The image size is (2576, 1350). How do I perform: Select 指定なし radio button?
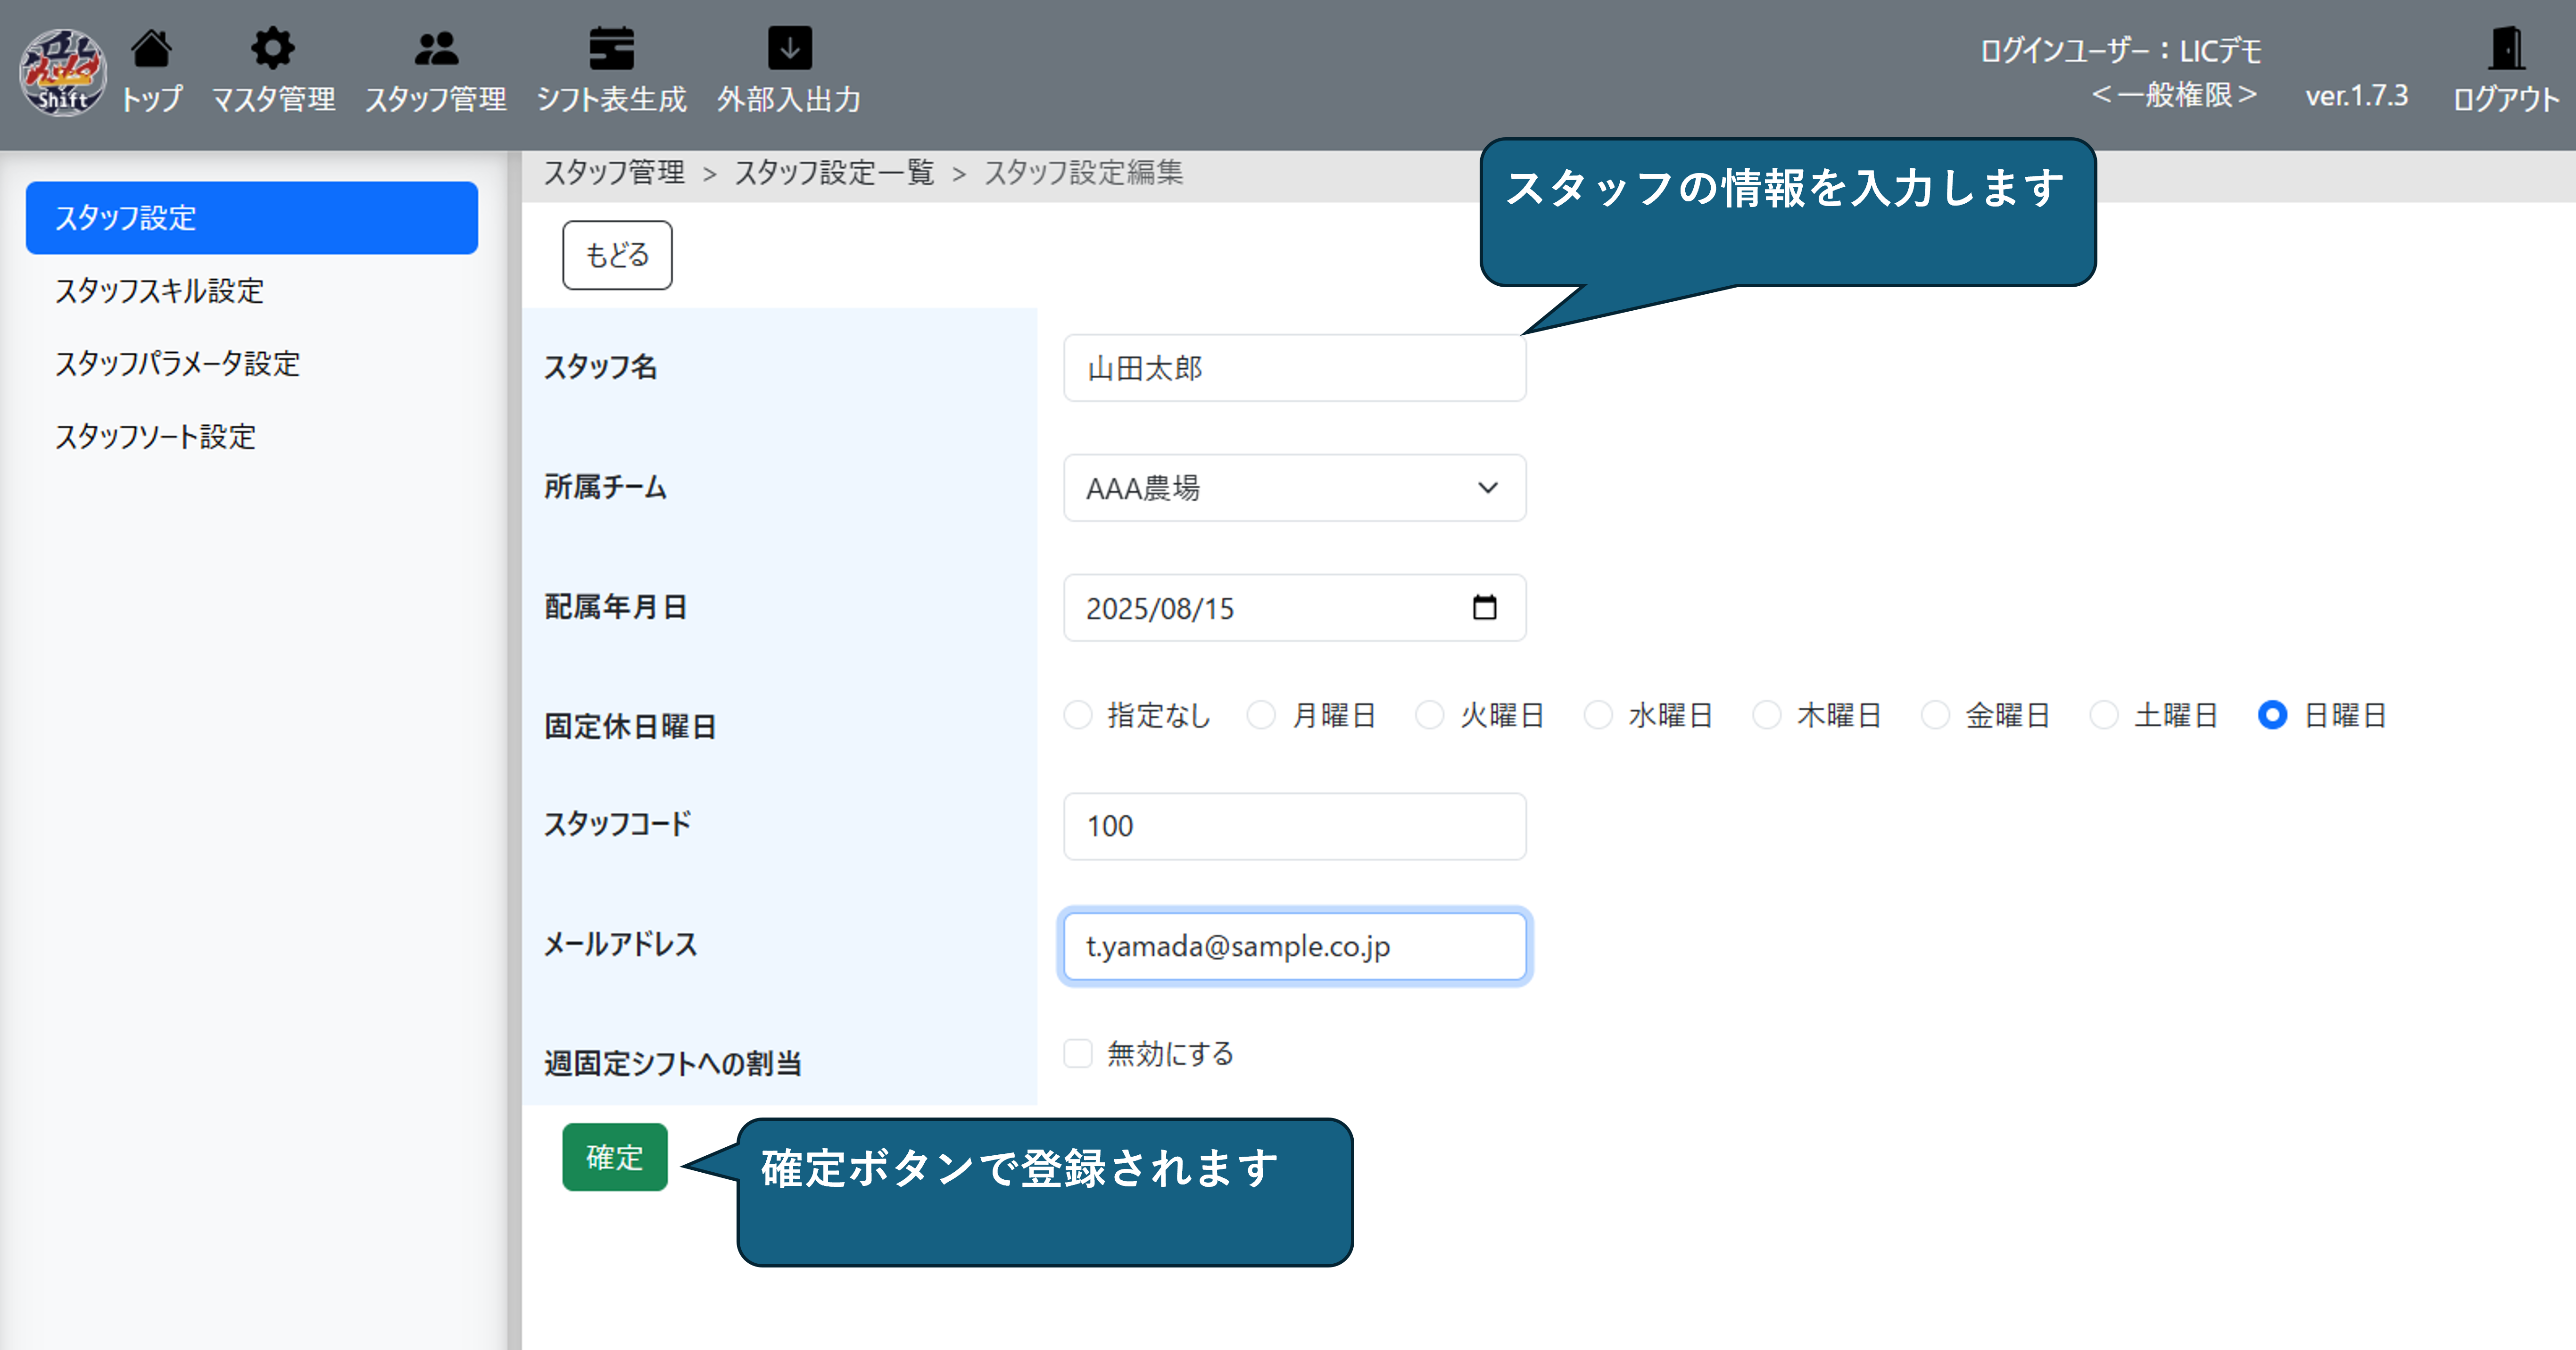click(x=1078, y=715)
